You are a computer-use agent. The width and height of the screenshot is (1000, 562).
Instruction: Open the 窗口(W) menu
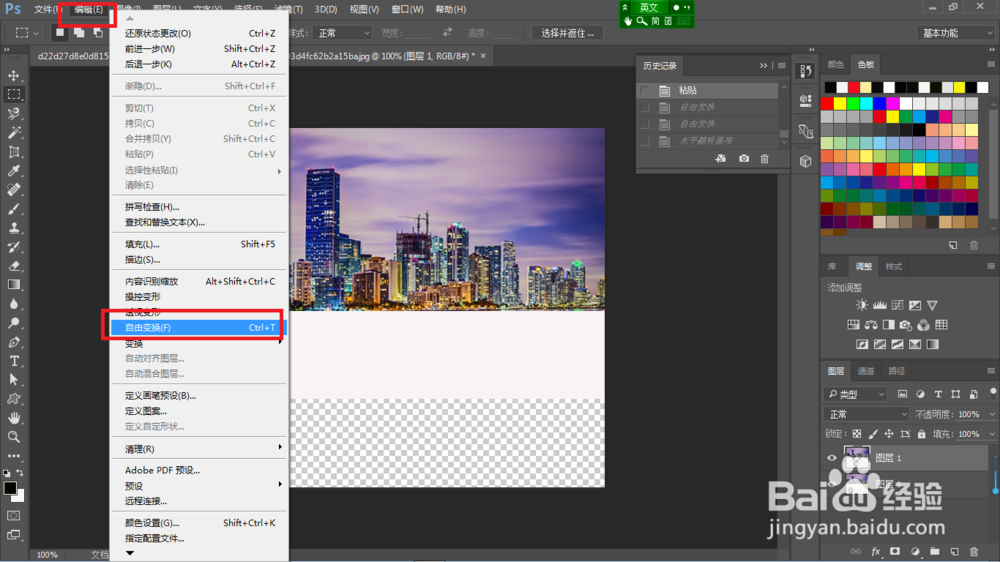[407, 9]
